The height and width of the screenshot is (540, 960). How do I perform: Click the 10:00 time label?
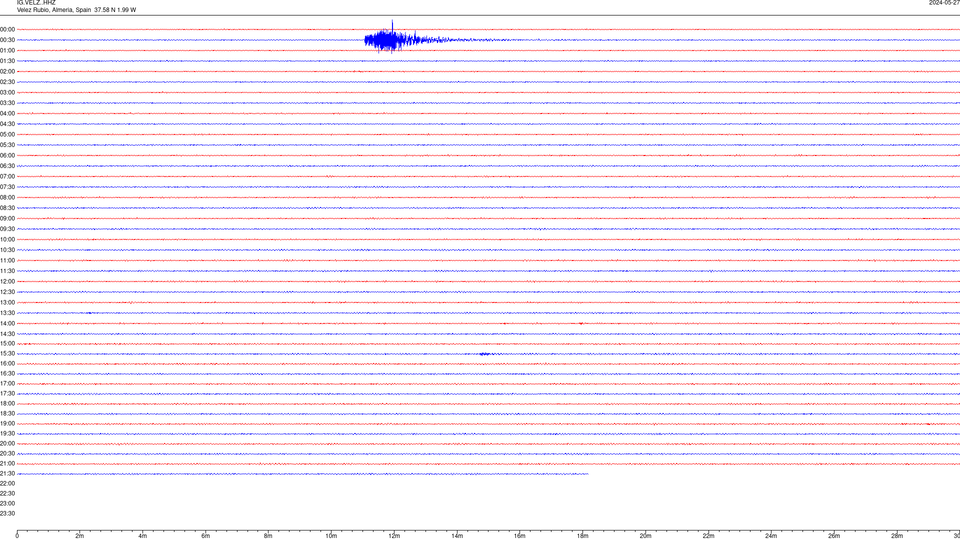pyautogui.click(x=7, y=240)
